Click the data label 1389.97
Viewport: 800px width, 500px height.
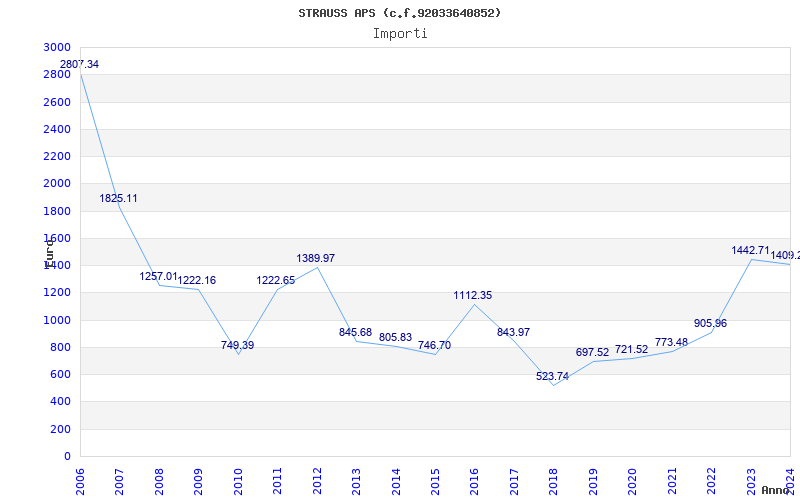pyautogui.click(x=316, y=258)
